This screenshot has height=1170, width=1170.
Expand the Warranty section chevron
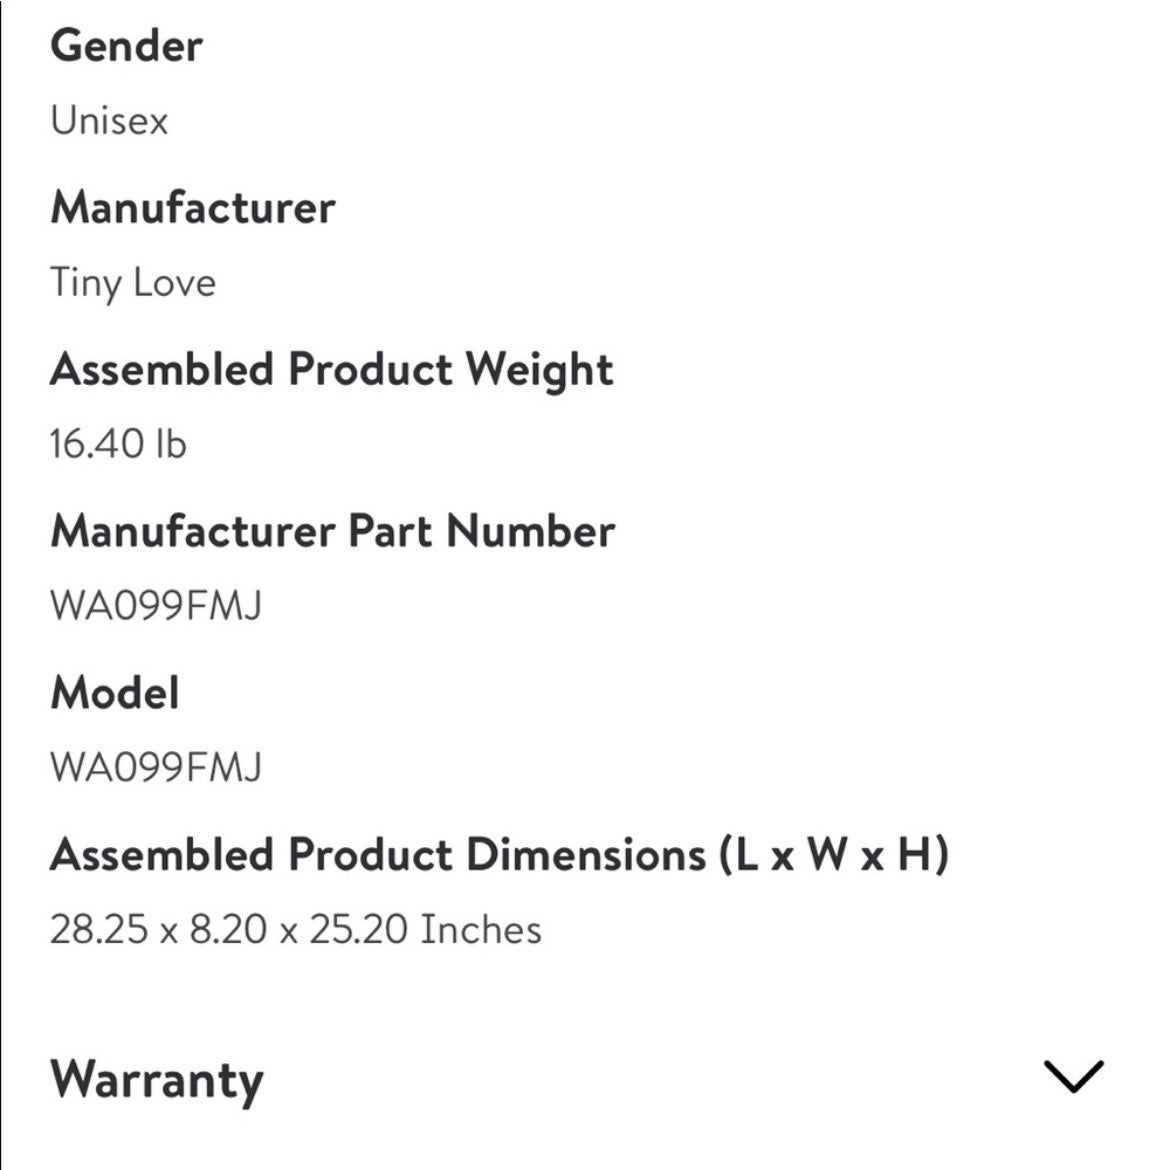(1073, 1076)
